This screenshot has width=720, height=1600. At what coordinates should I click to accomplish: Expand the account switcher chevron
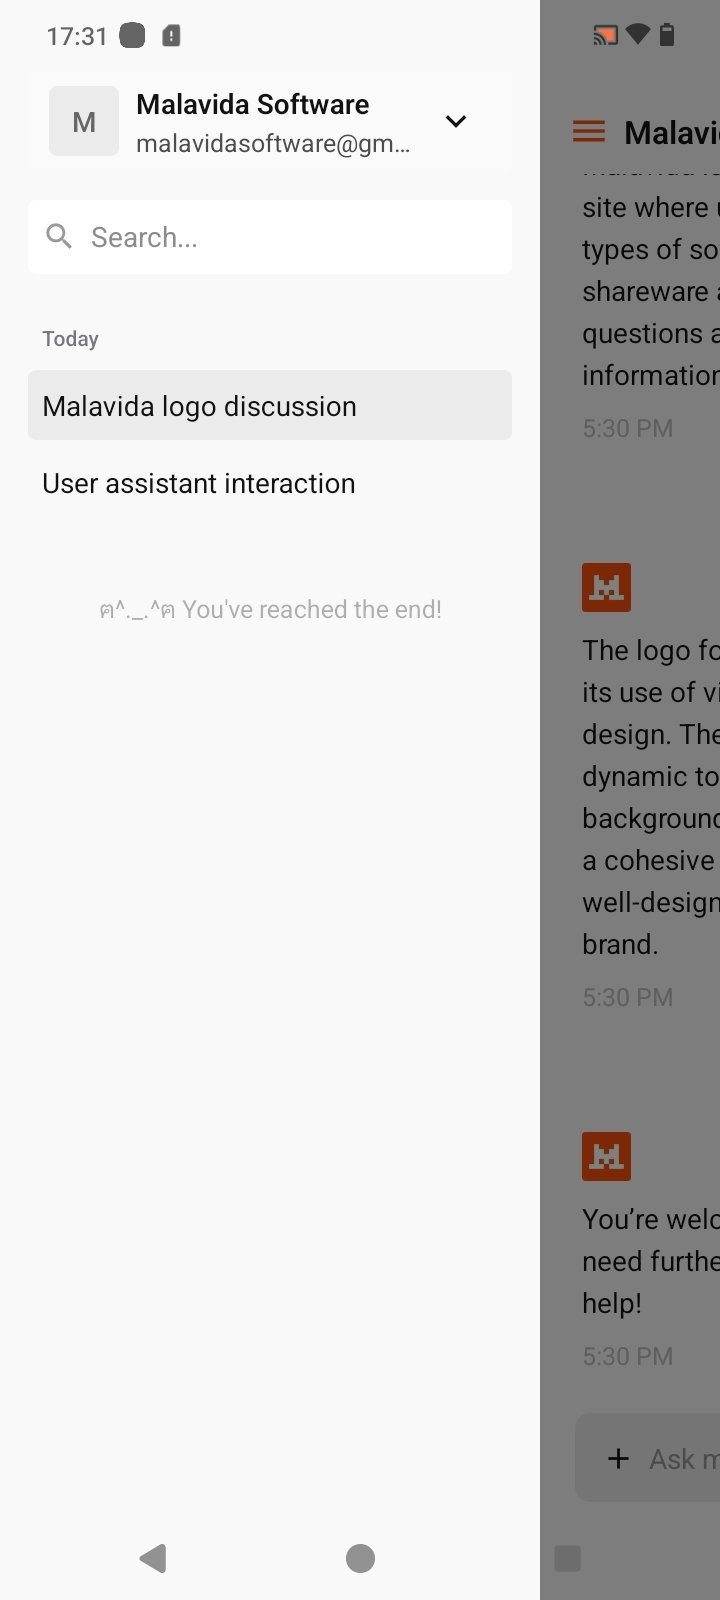point(456,121)
